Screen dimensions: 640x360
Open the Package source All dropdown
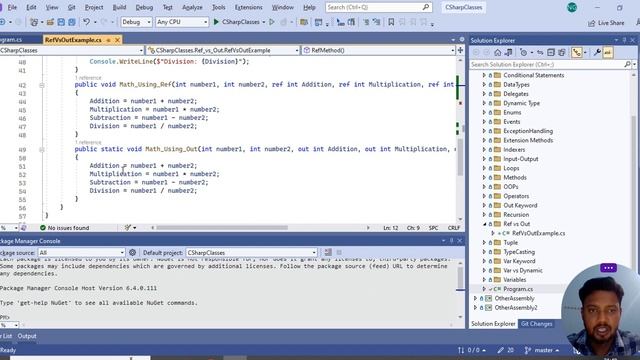[x=82, y=253]
